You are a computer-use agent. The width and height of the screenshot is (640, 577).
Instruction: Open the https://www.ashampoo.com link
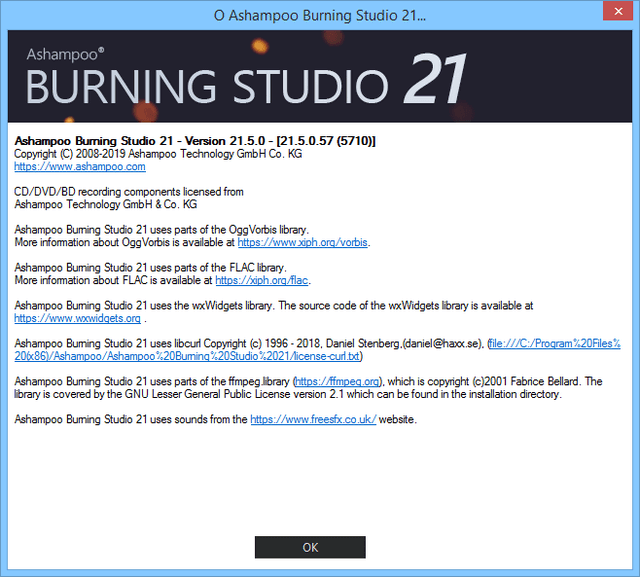pyautogui.click(x=80, y=166)
